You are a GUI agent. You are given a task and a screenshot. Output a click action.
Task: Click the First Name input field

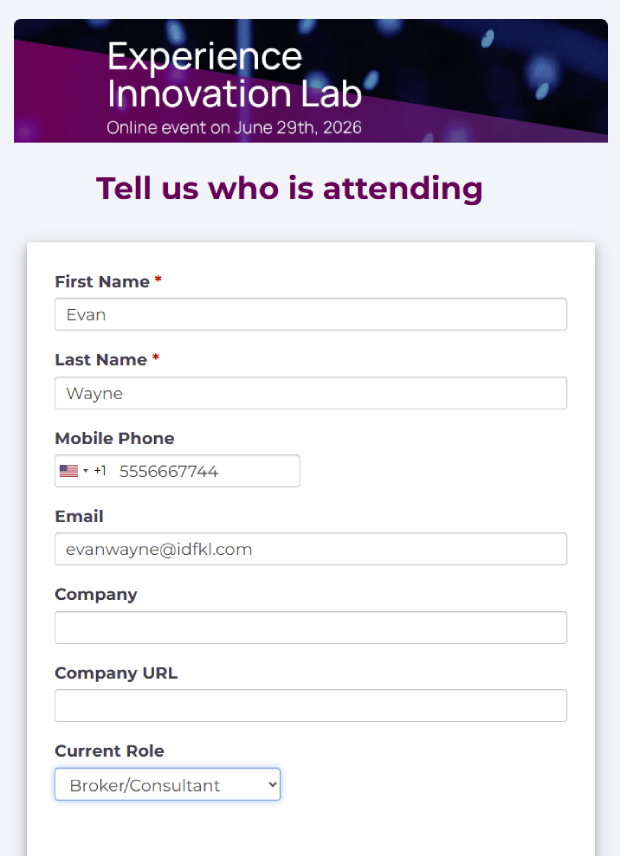coord(310,314)
